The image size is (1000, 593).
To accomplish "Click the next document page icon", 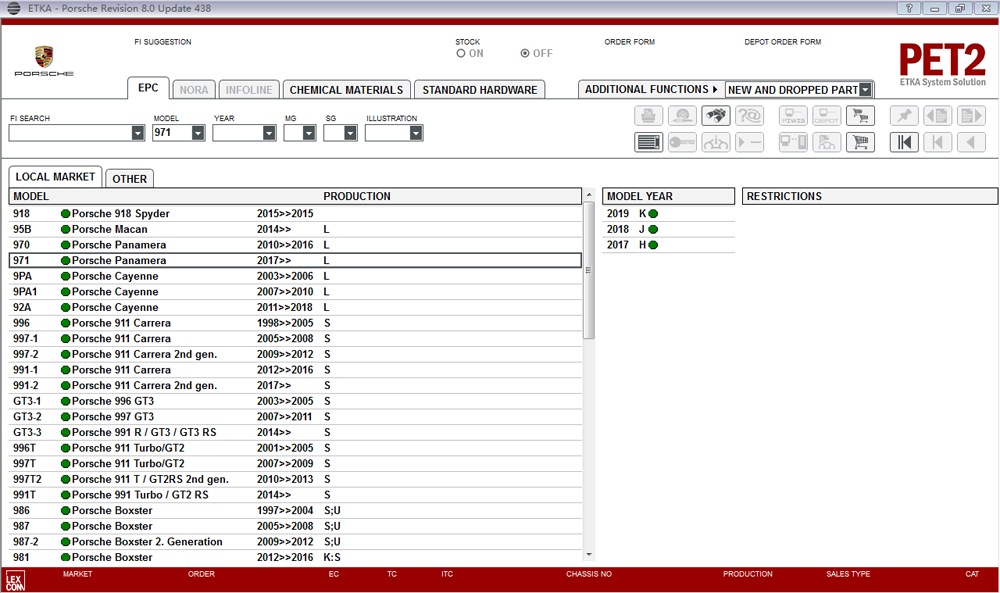I will pyautogui.click(x=971, y=116).
